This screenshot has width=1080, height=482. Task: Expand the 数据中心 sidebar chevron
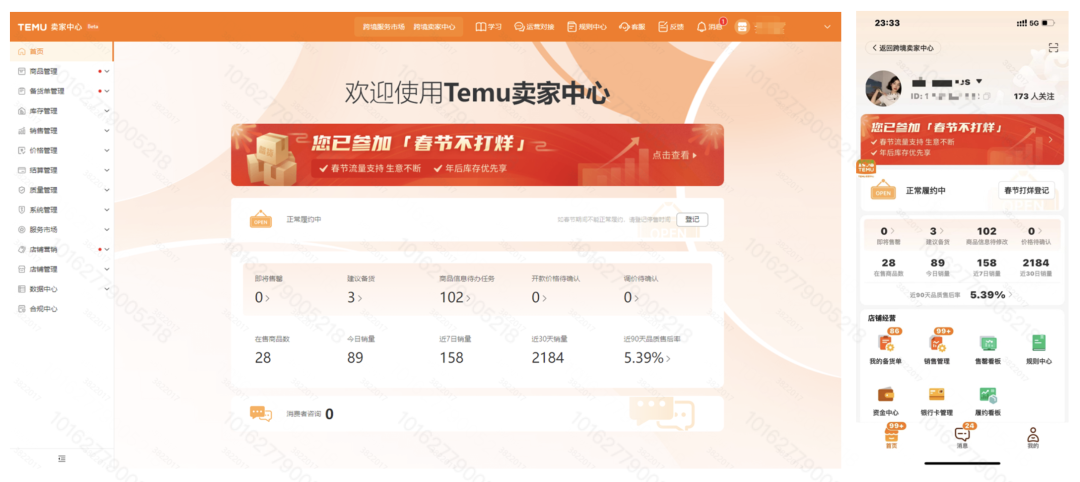107,289
